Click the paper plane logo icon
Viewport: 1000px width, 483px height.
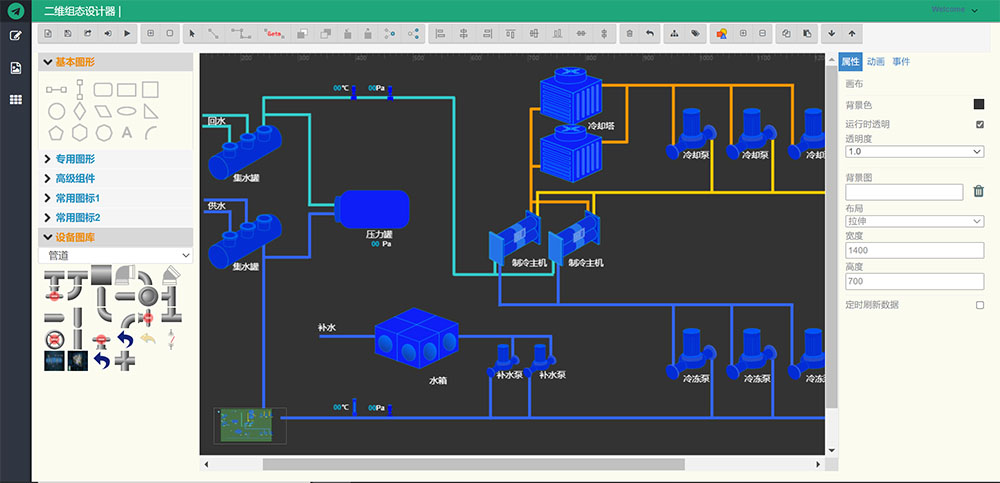[16, 11]
